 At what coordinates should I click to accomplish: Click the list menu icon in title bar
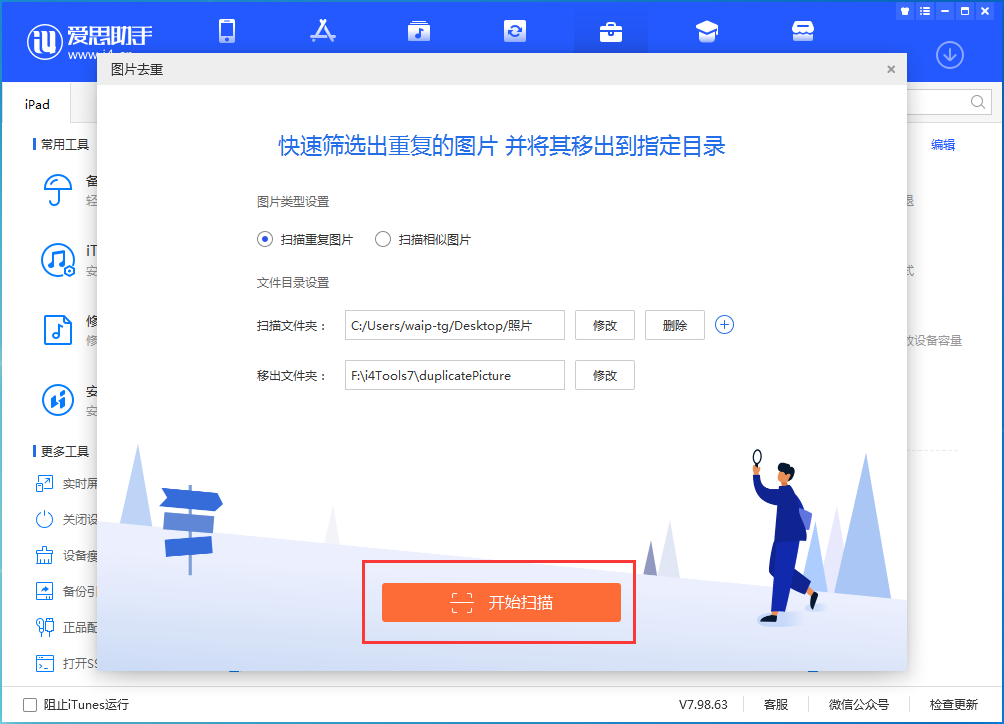(x=925, y=11)
